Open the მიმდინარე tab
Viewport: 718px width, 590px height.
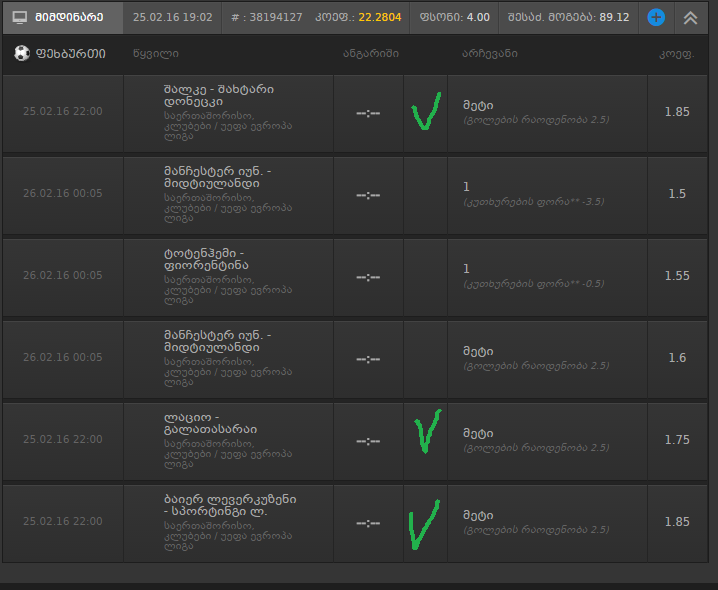(63, 17)
